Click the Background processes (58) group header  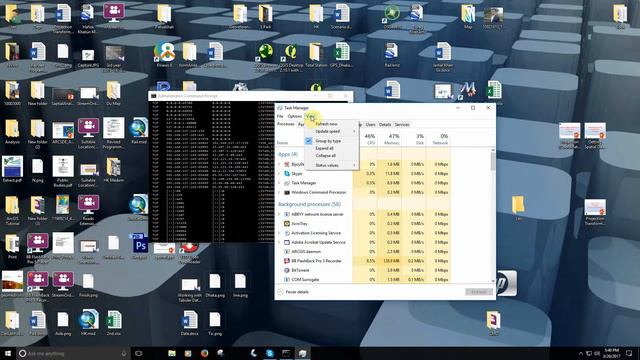pyautogui.click(x=309, y=204)
